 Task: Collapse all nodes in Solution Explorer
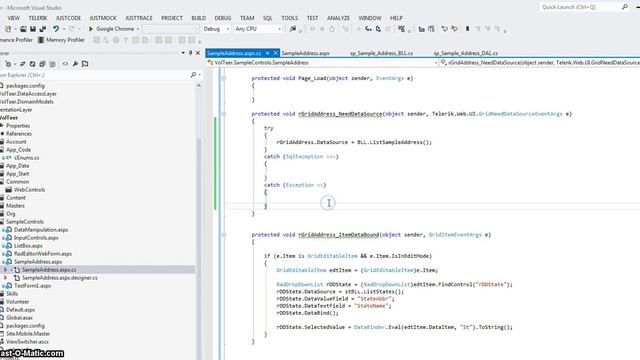(42, 64)
